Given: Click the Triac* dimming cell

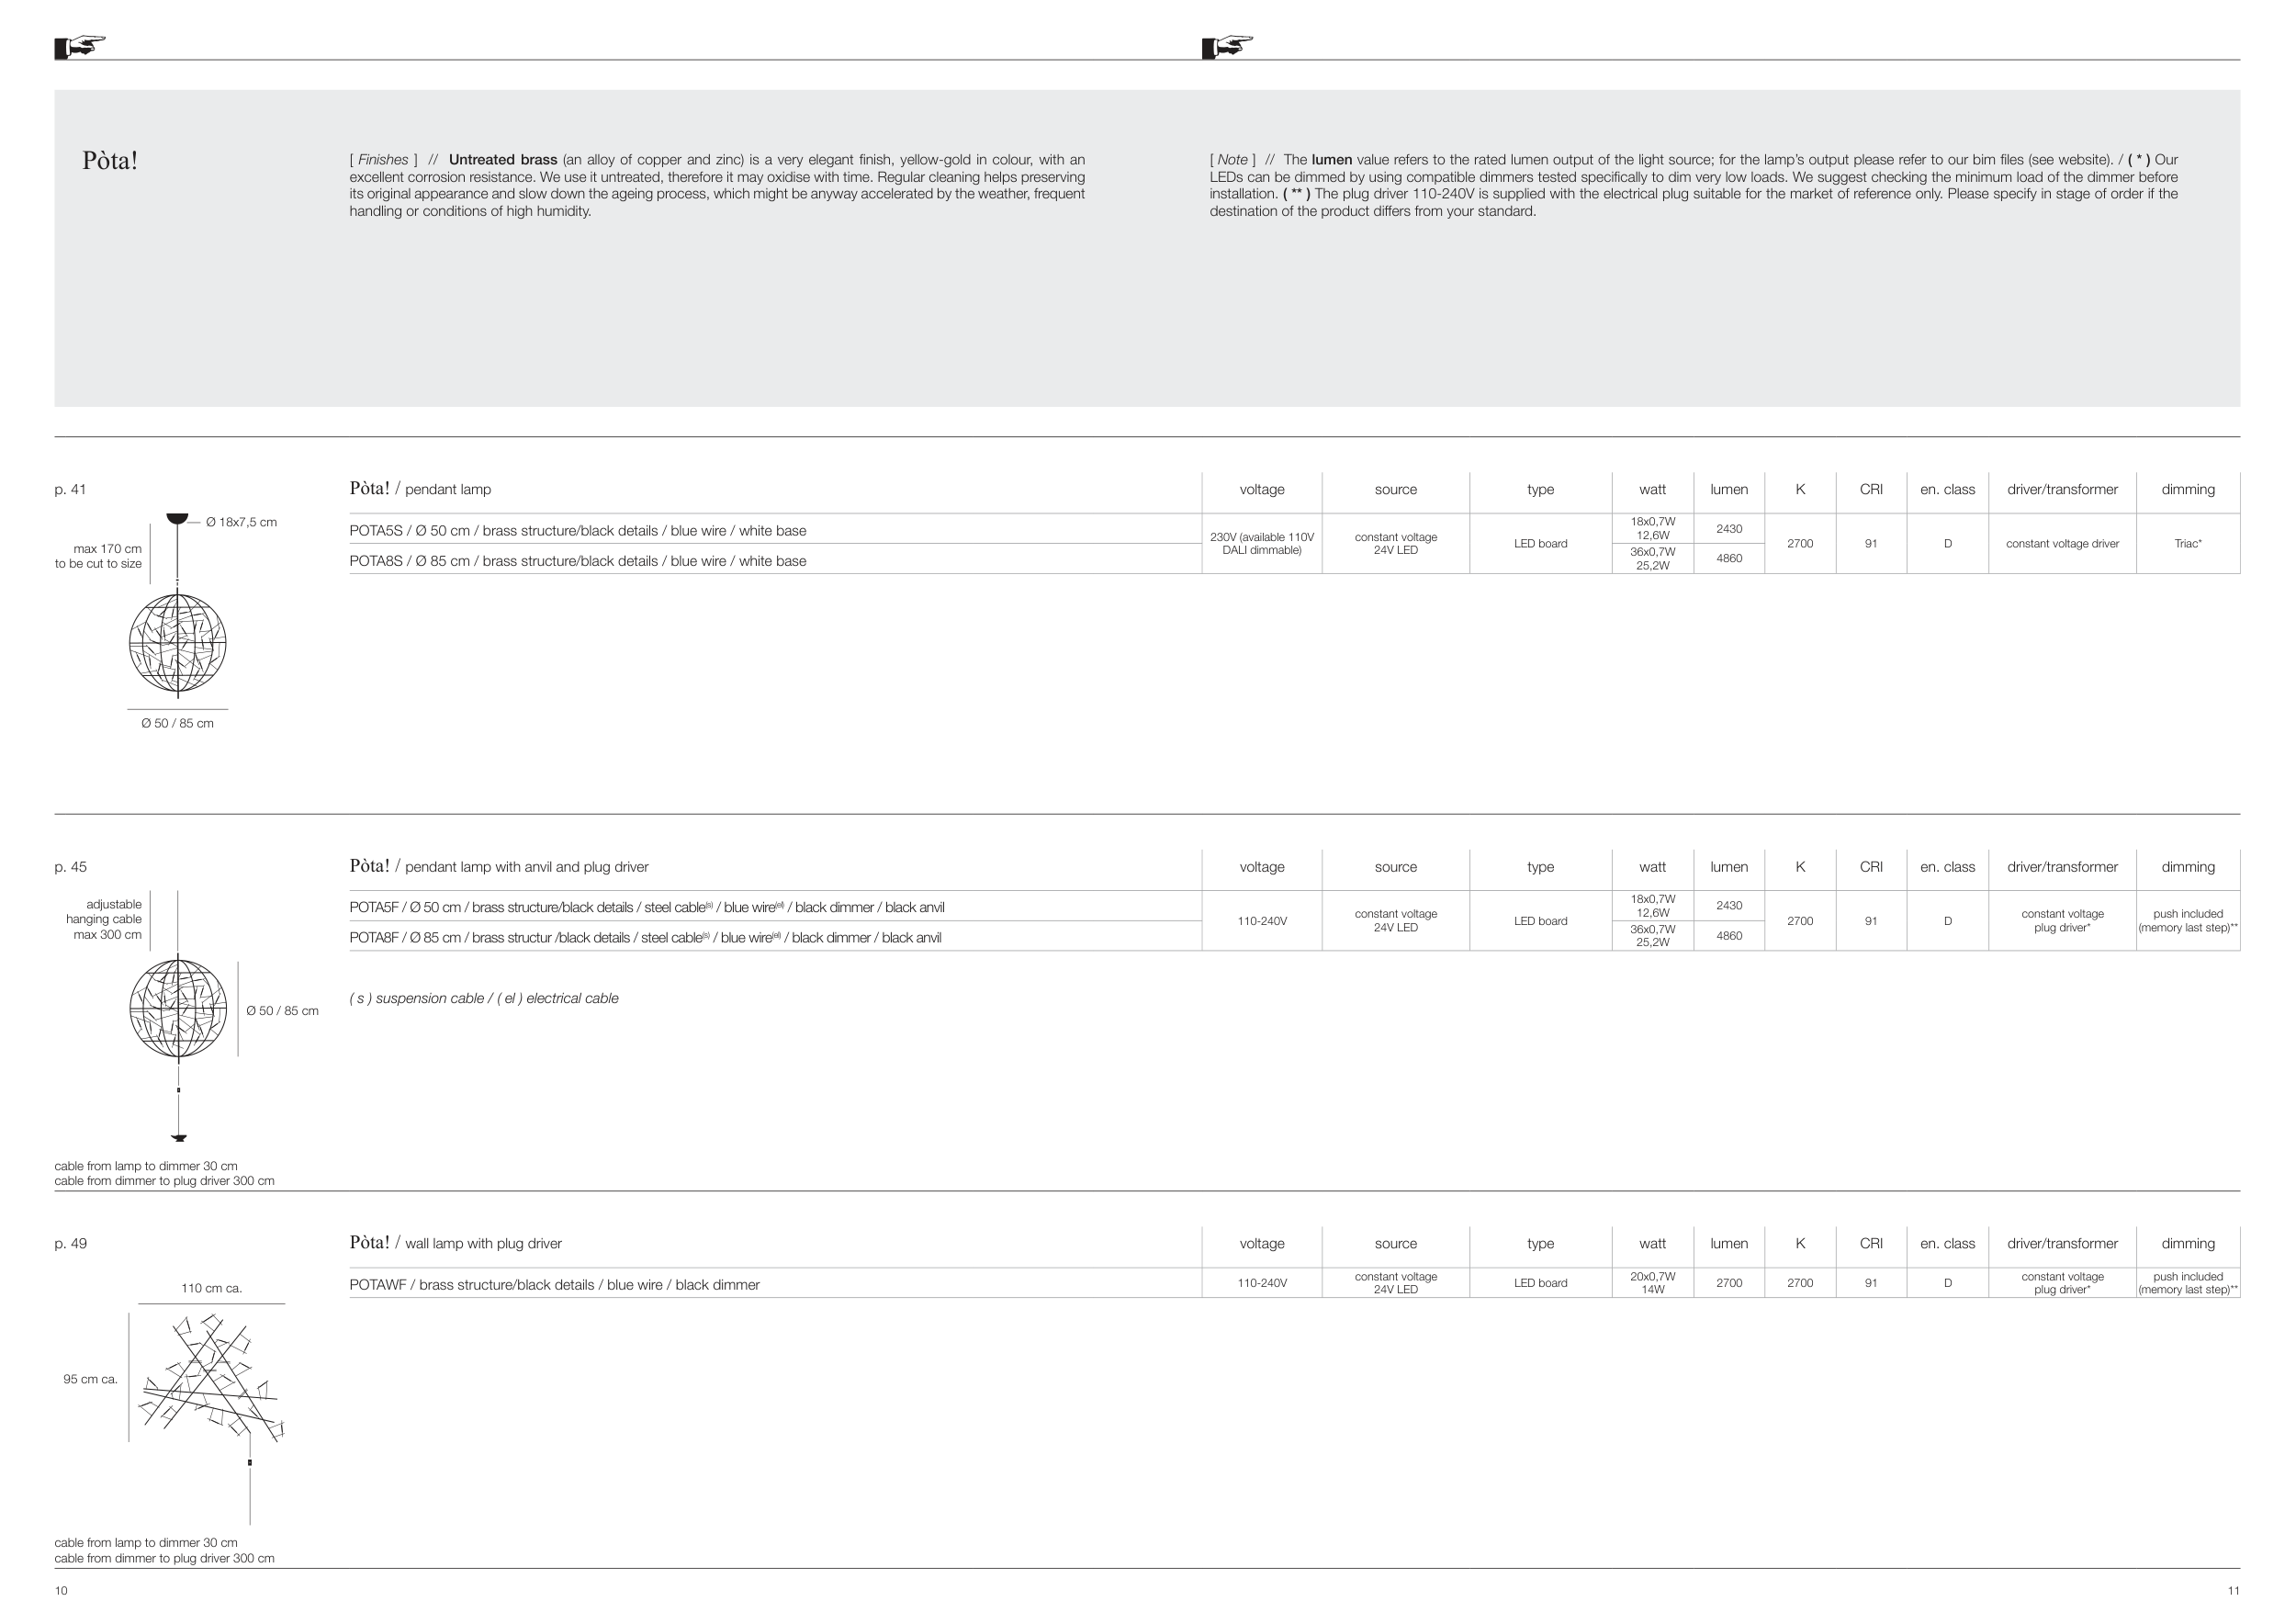Looking at the screenshot, I should pyautogui.click(x=2187, y=544).
